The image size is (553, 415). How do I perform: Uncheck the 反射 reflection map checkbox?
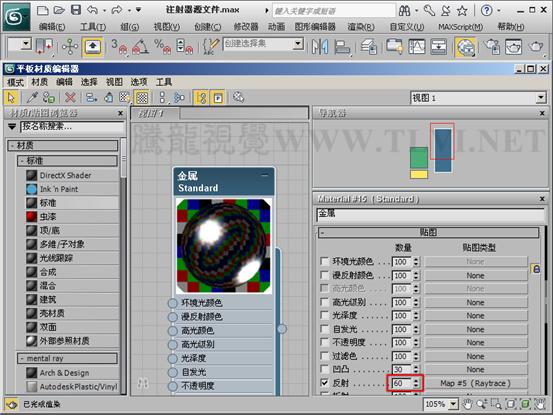(324, 383)
